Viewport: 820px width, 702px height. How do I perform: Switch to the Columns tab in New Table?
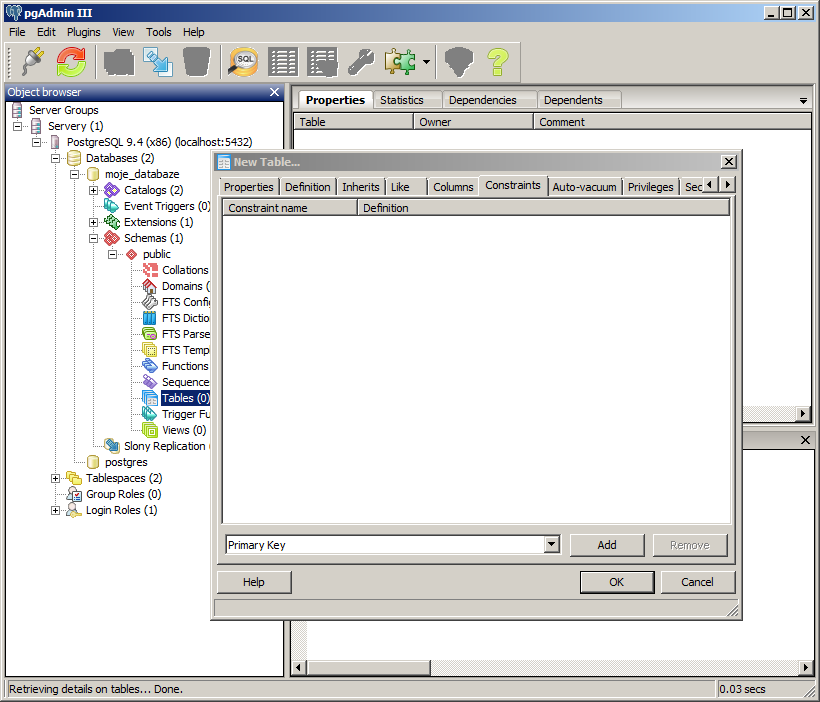(453, 187)
